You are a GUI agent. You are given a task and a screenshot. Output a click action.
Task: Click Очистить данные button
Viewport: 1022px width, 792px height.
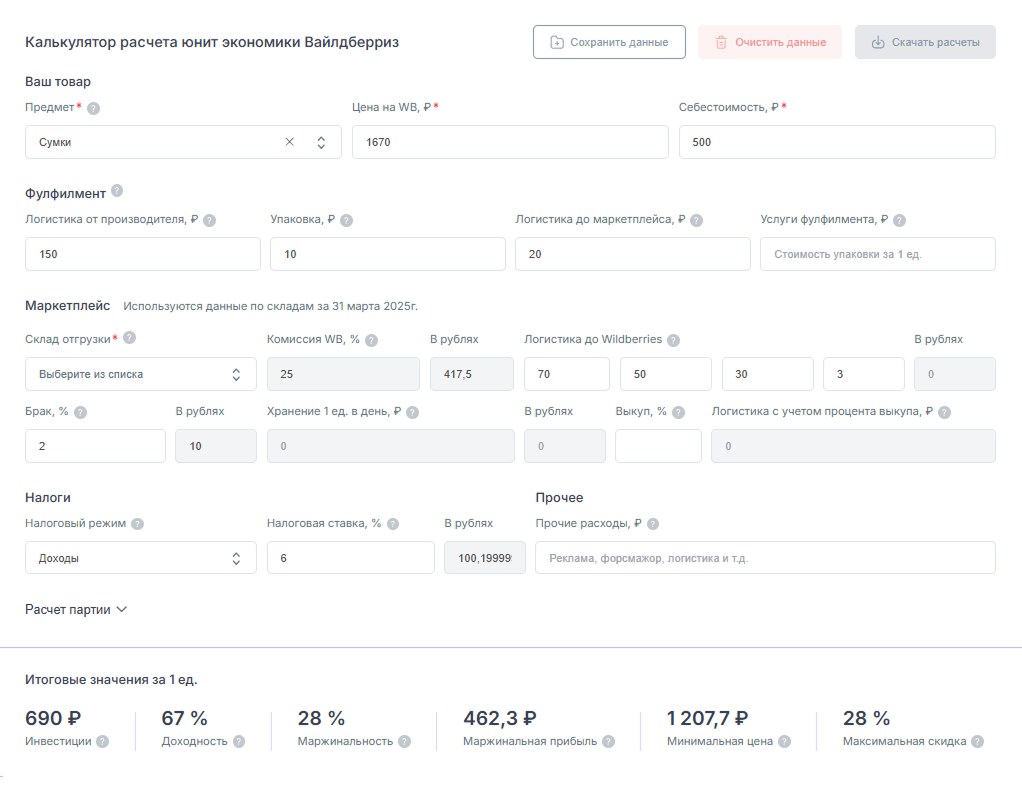pyautogui.click(x=770, y=42)
